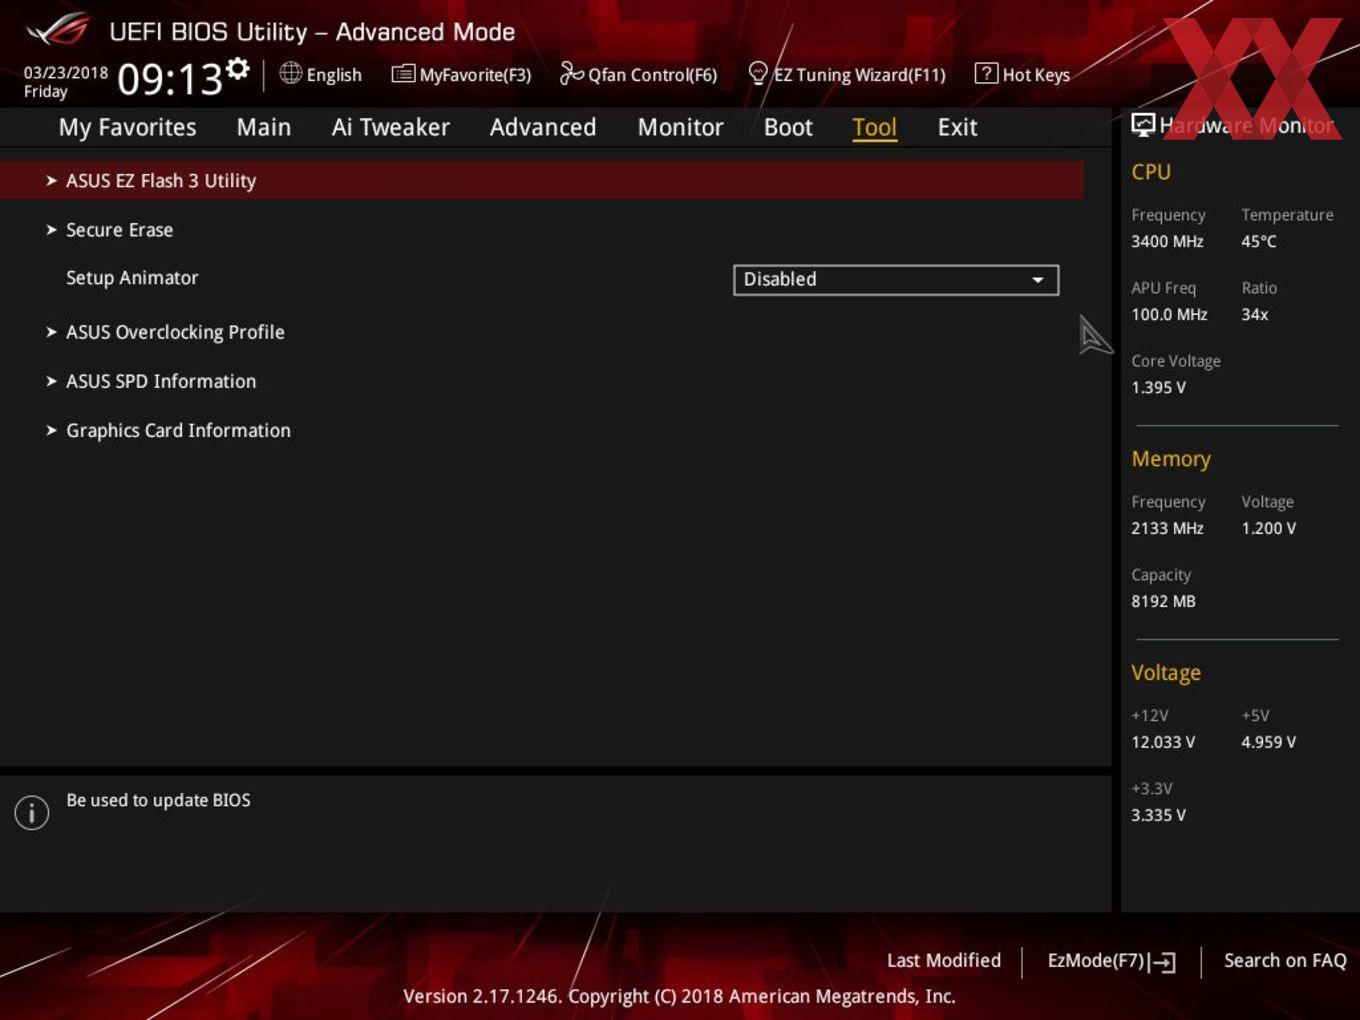Image resolution: width=1360 pixels, height=1020 pixels.
Task: View Last Modified settings
Action: [x=944, y=960]
